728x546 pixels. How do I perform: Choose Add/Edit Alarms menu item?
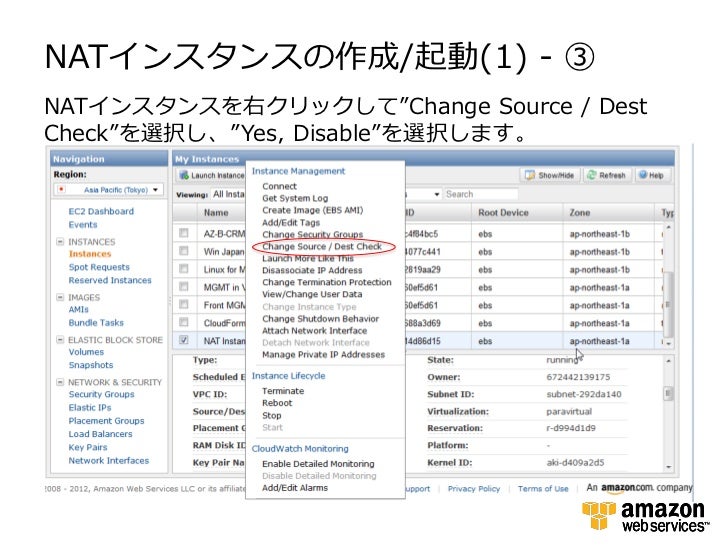pyautogui.click(x=295, y=488)
